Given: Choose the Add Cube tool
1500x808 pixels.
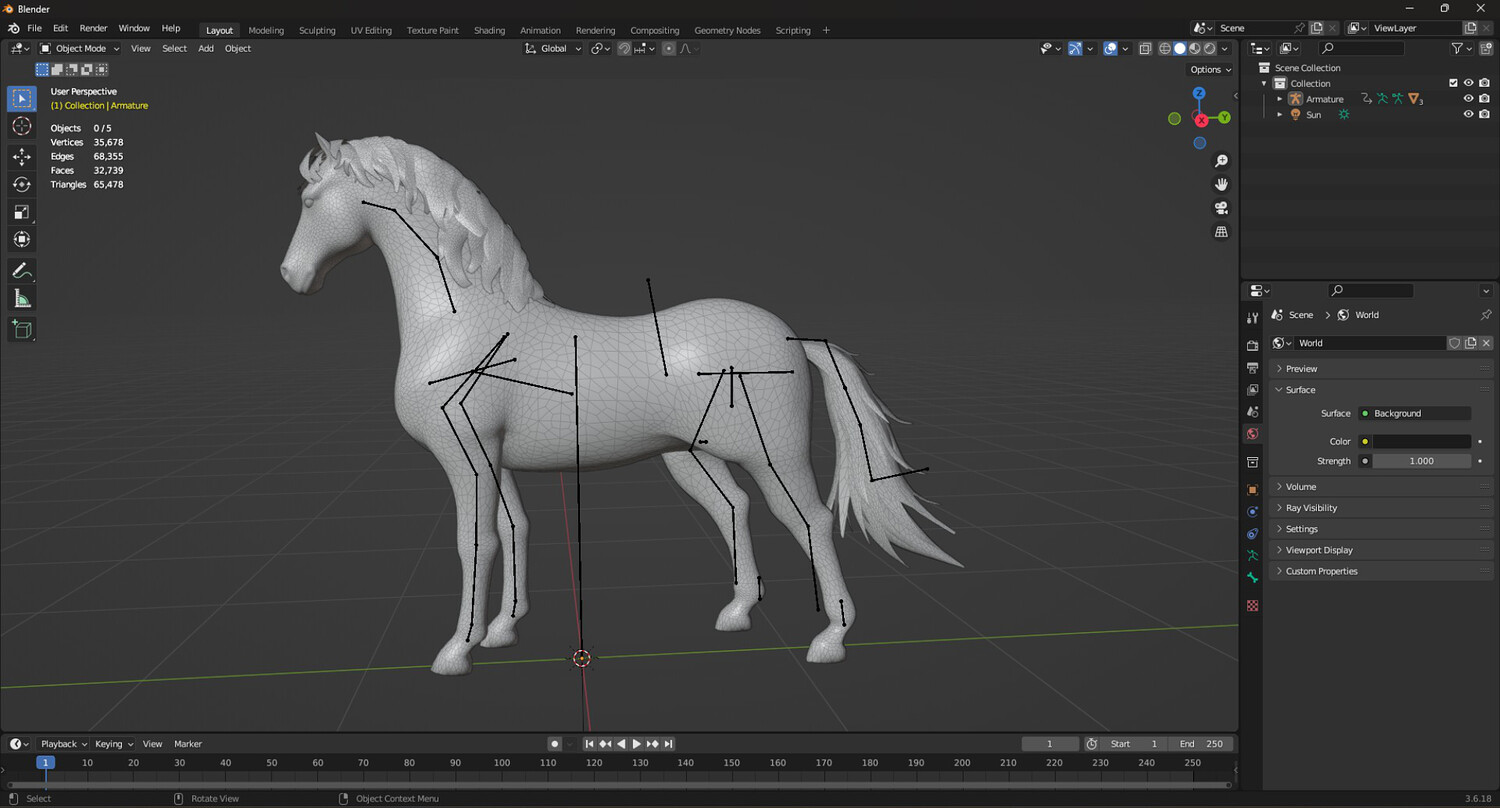Looking at the screenshot, I should click(x=22, y=329).
